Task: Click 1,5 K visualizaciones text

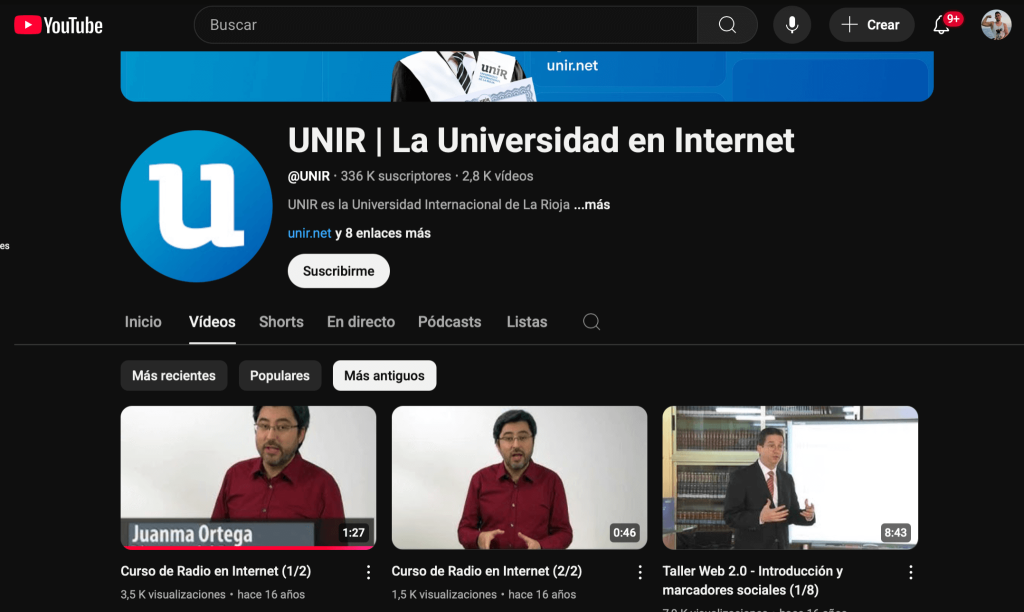Action: tap(444, 594)
